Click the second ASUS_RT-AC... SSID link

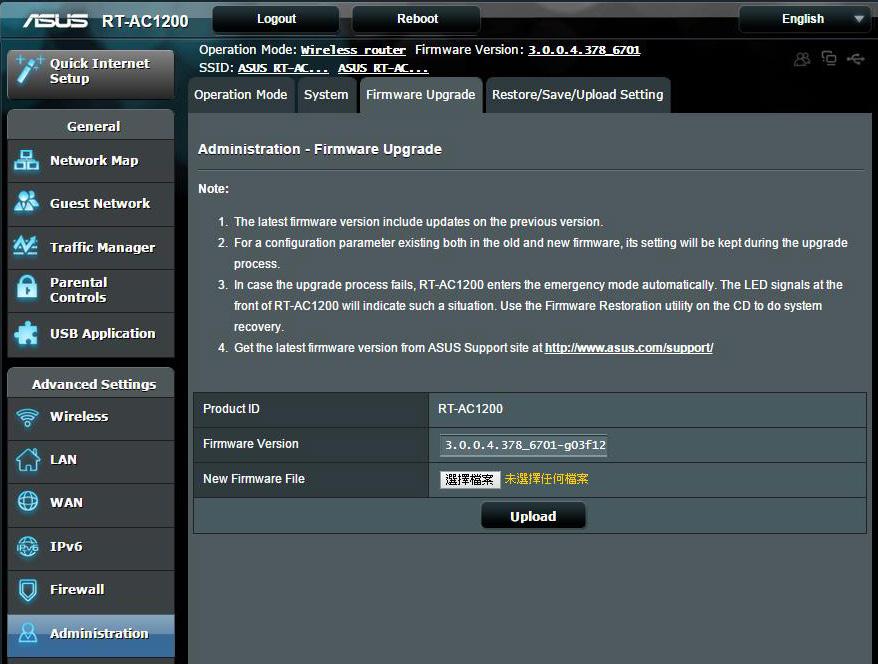point(383,68)
